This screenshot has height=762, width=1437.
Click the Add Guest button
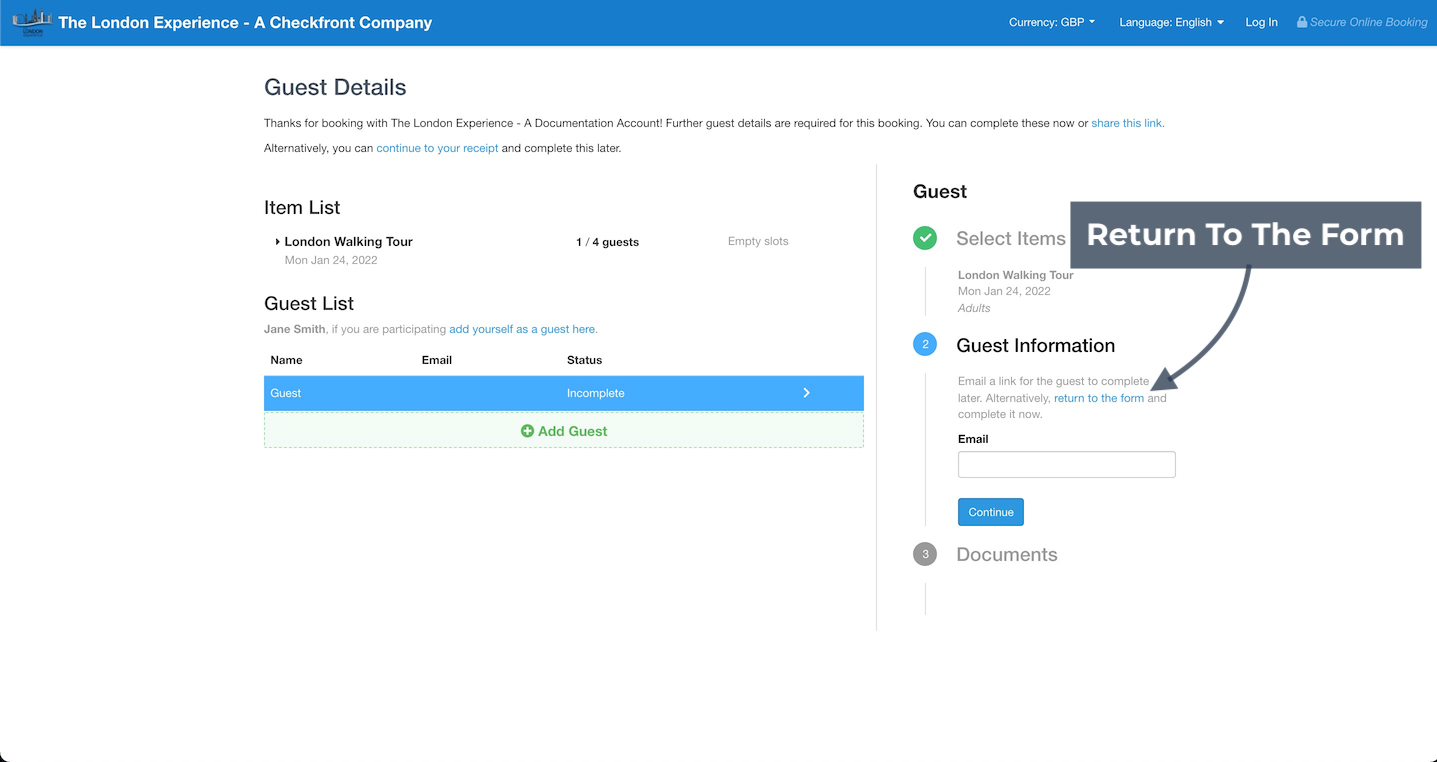coord(564,431)
